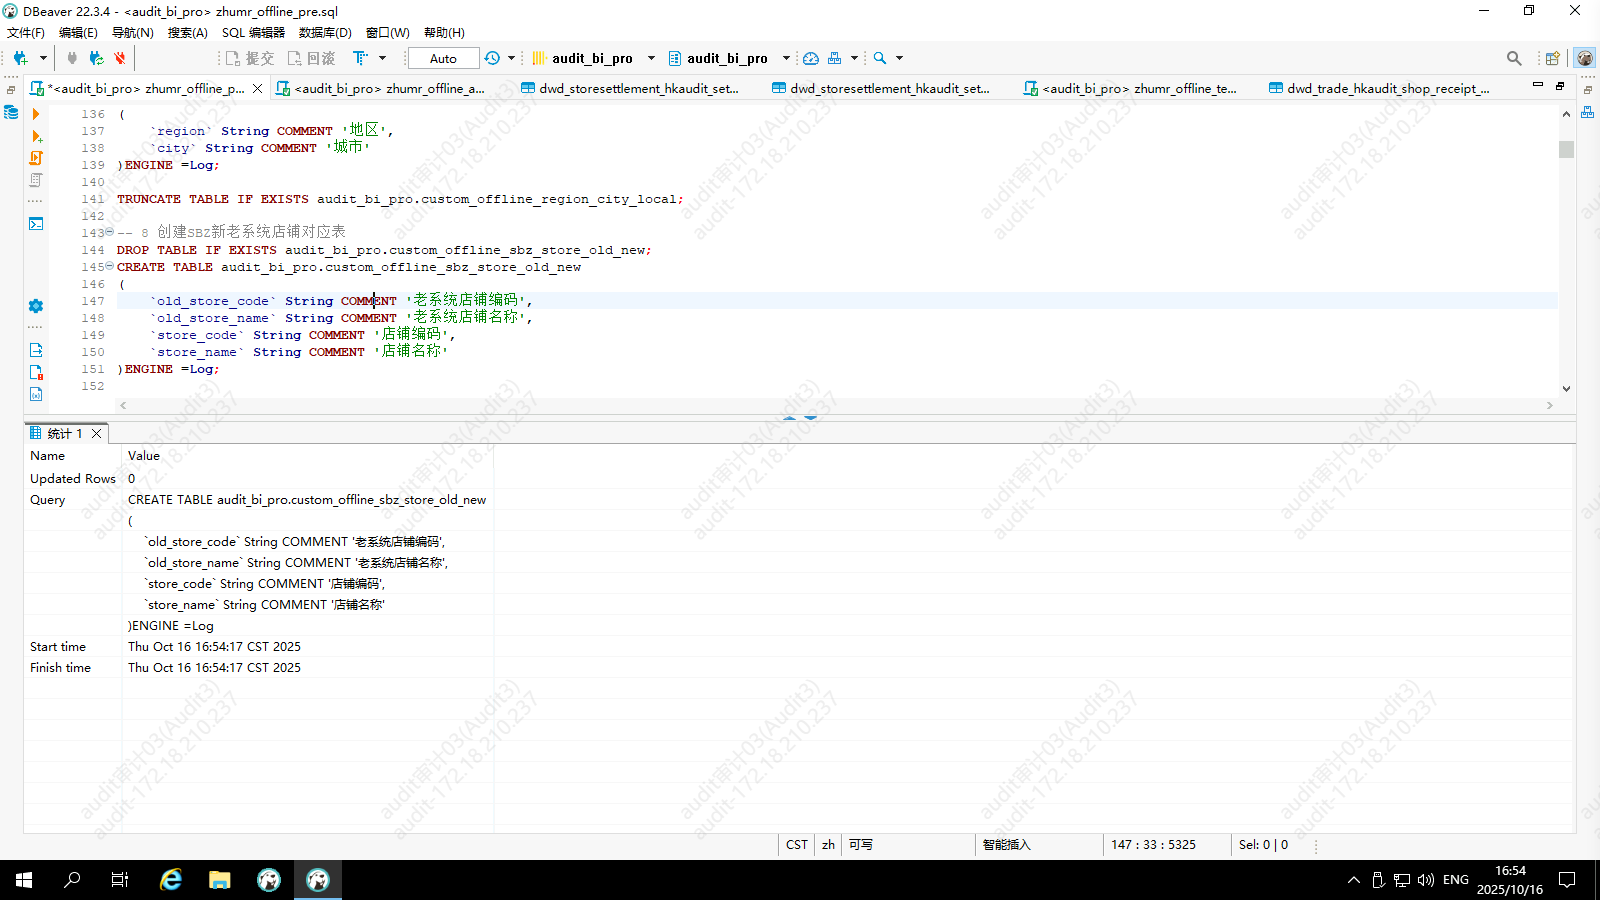Open the SQL console terminal icon
Viewport: 1600px width, 900px height.
click(36, 224)
